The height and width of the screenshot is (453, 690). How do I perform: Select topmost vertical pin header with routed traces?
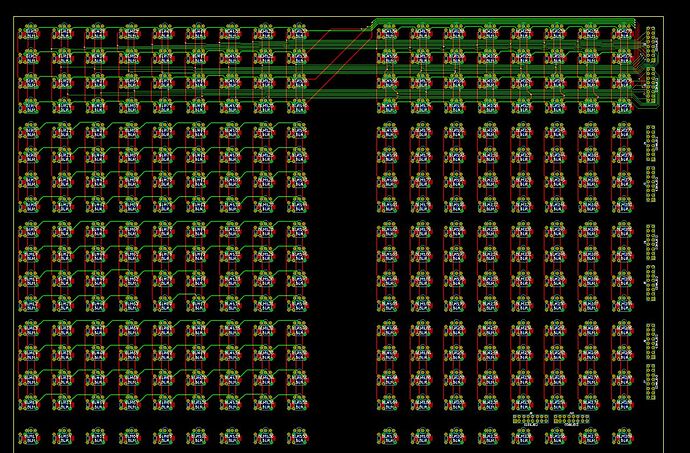coord(650,44)
